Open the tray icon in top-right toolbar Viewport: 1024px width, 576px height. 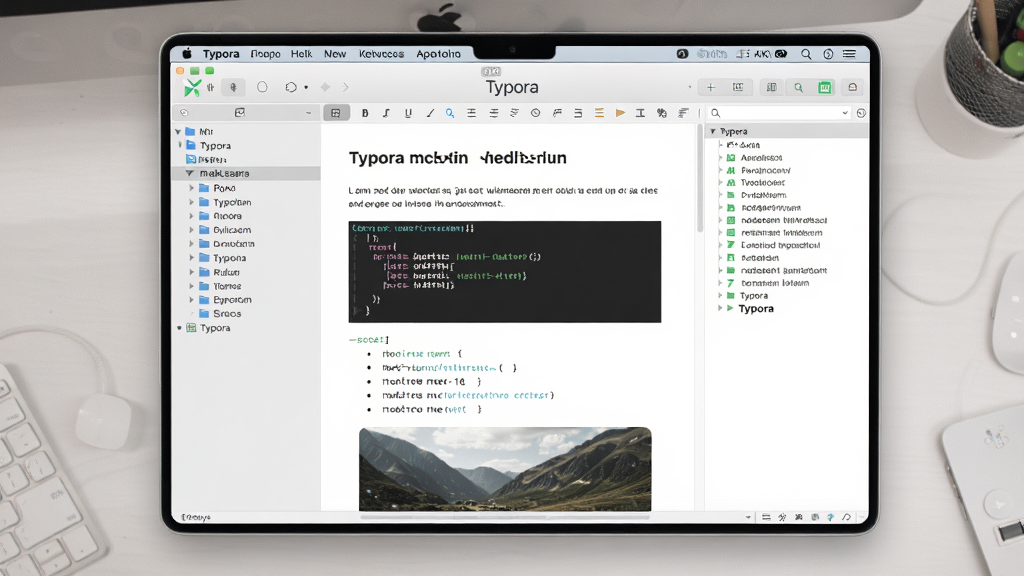click(852, 88)
